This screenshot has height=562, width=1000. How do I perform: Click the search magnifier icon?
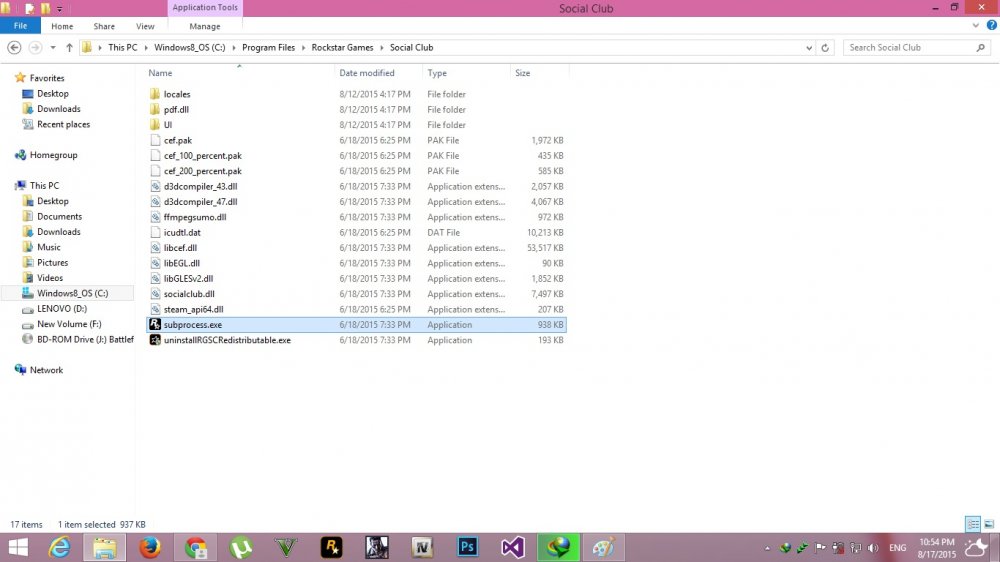pos(981,47)
